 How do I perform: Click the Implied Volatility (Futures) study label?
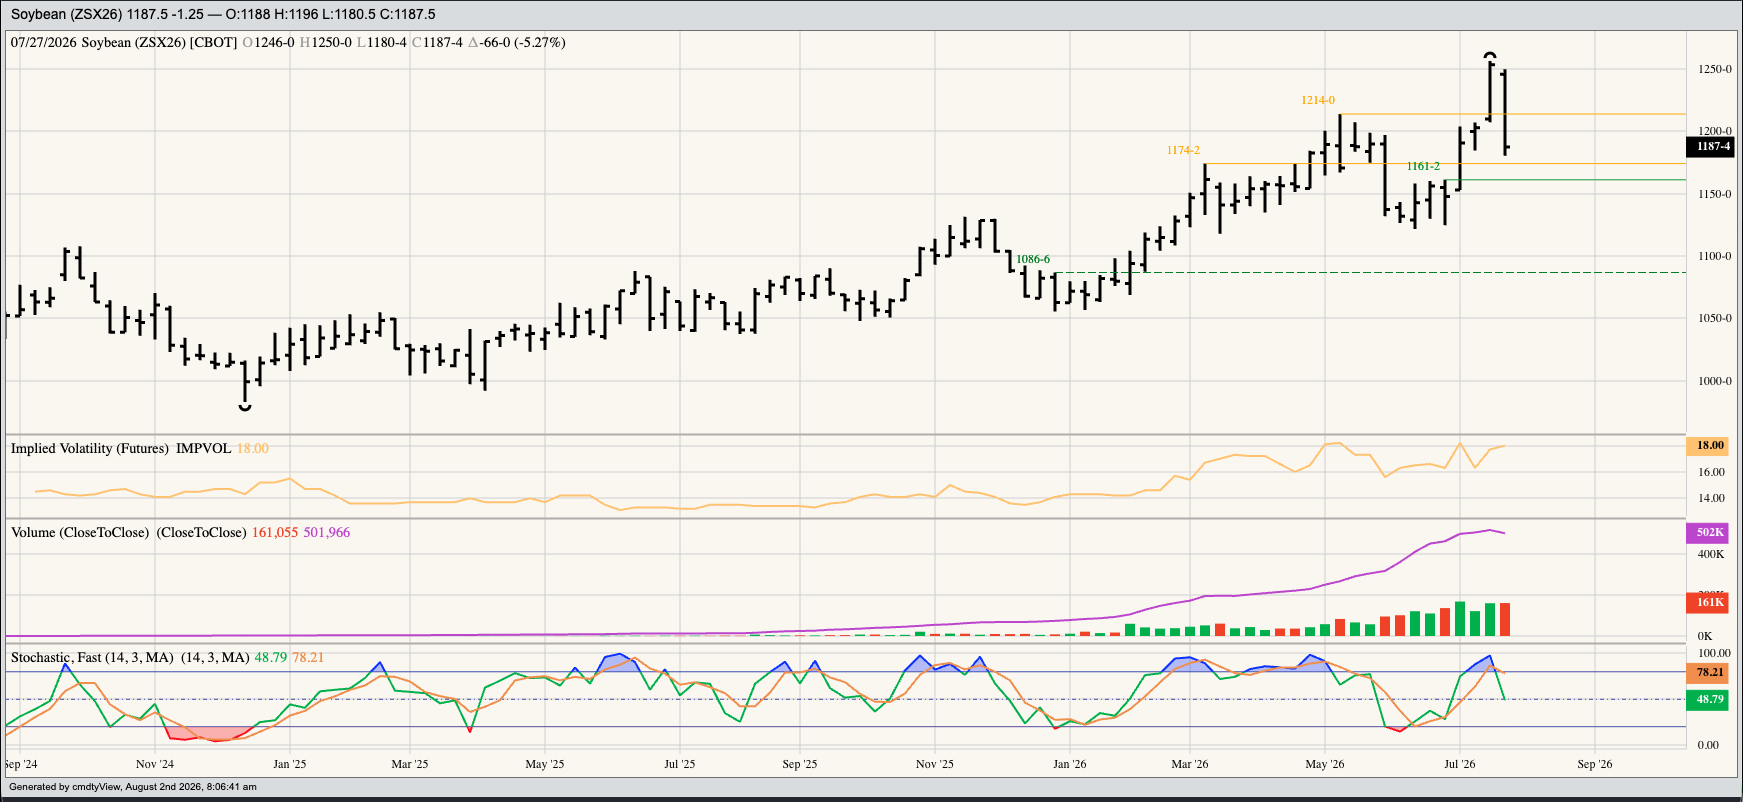pyautogui.click(x=90, y=448)
